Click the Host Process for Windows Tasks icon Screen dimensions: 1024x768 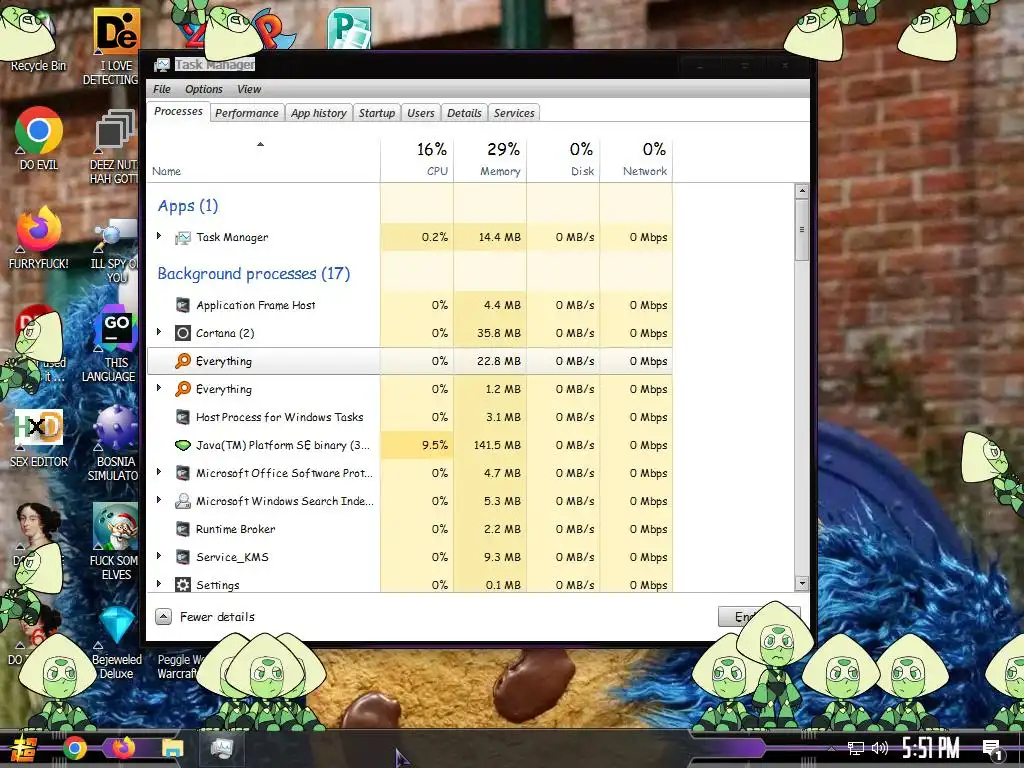pos(183,417)
